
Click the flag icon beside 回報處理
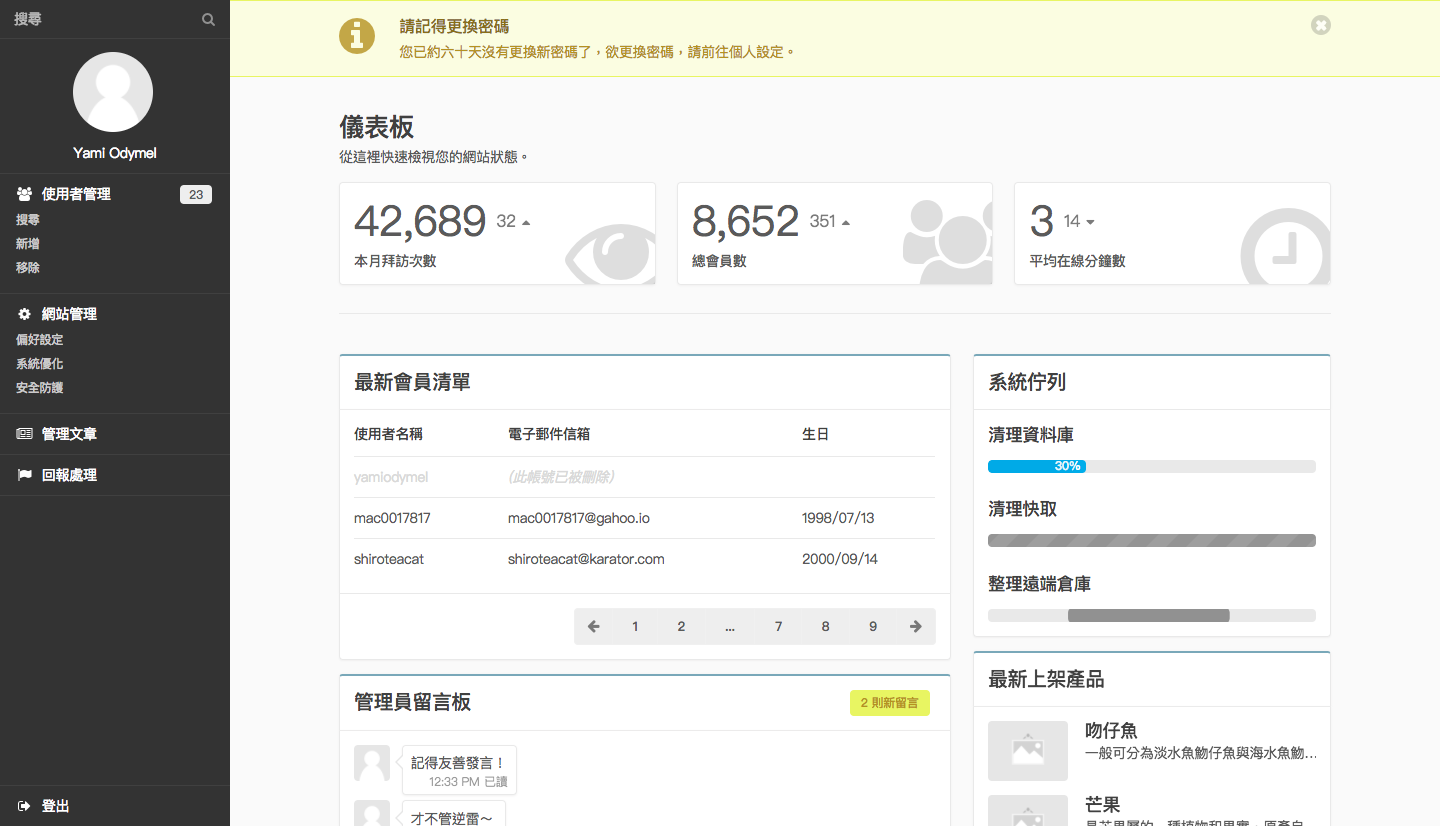coord(25,475)
